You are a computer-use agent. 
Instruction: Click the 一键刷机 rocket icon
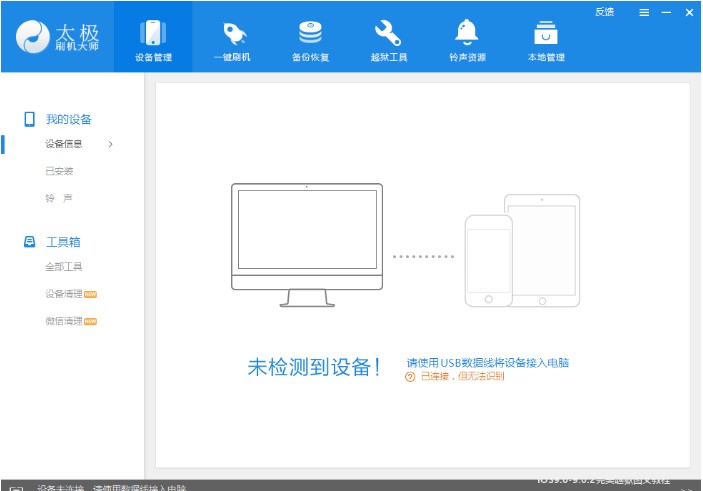[x=232, y=34]
